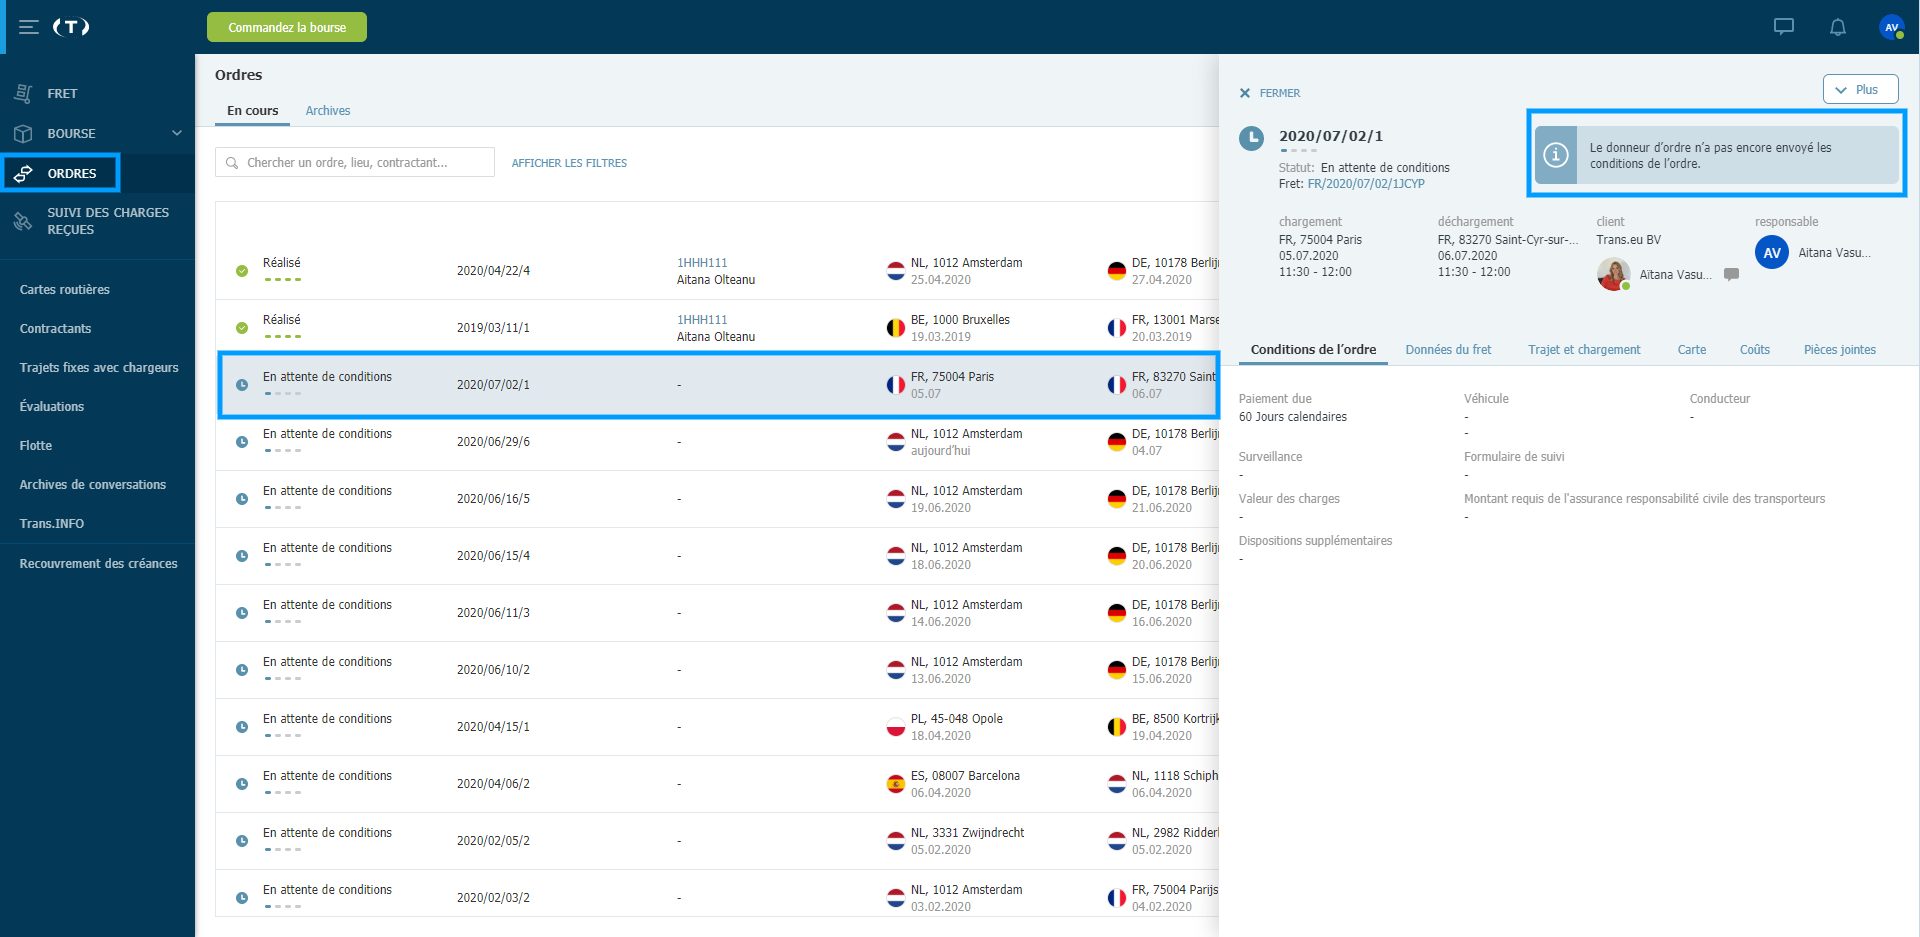Image resolution: width=1920 pixels, height=937 pixels.
Task: Open the Trajet et chargement tab
Action: click(x=1584, y=350)
